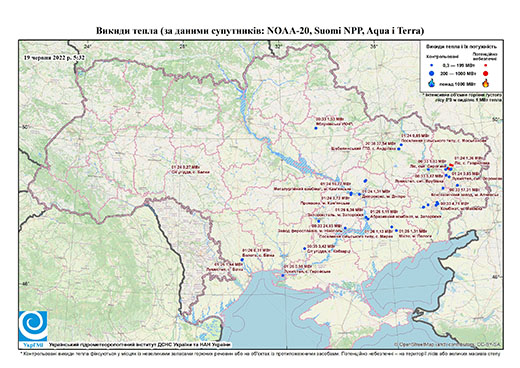Click the small red dot legend symbol
Image resolution: width=520 pixels, height=368 pixels.
[486, 65]
